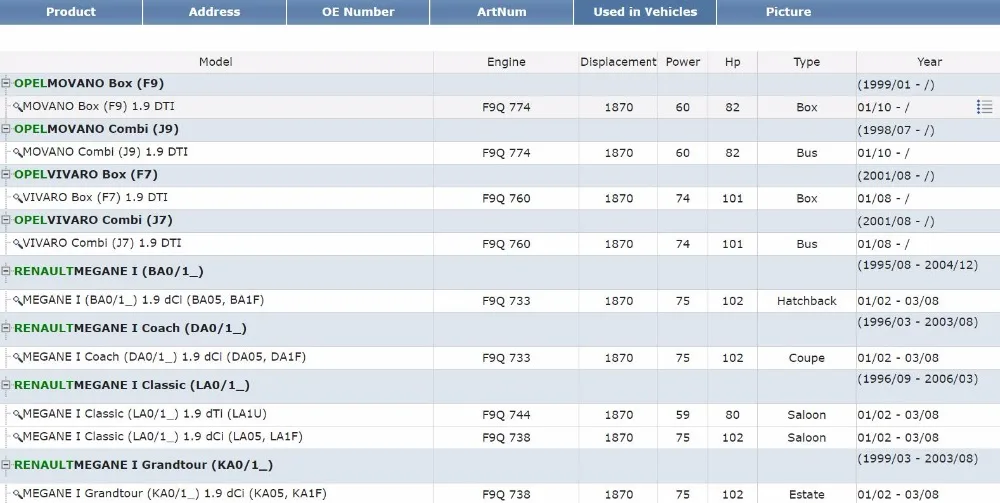
Task: Click magnifier icon beside MOVANO Combi 1.9 DTI
Action: [x=18, y=153]
